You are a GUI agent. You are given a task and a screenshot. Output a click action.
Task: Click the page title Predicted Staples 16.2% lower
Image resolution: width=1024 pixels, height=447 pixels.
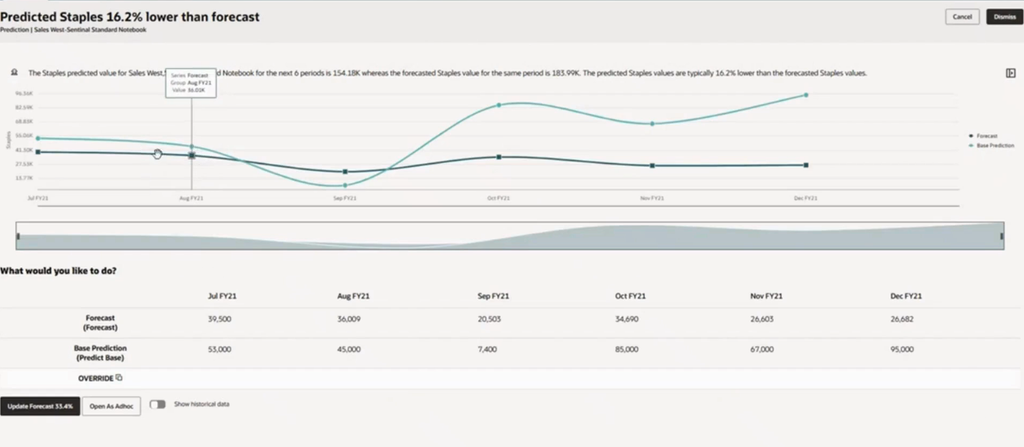[x=130, y=17]
